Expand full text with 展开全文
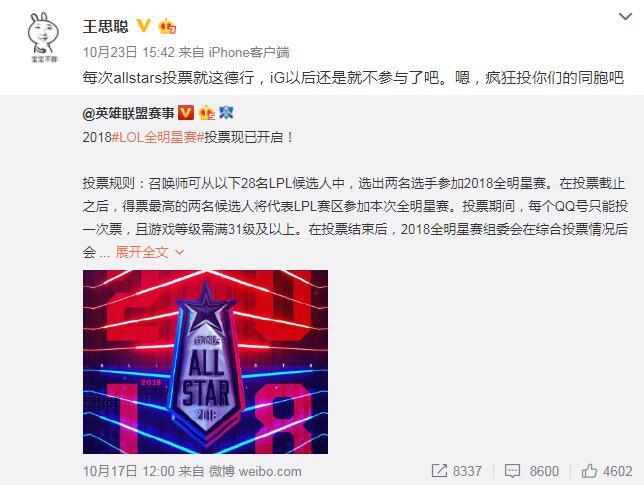644x485 pixels. [x=142, y=252]
